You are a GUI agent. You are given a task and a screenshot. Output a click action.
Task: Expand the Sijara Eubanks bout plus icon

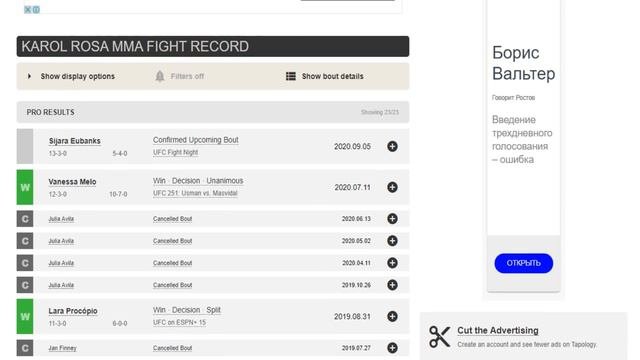click(392, 147)
